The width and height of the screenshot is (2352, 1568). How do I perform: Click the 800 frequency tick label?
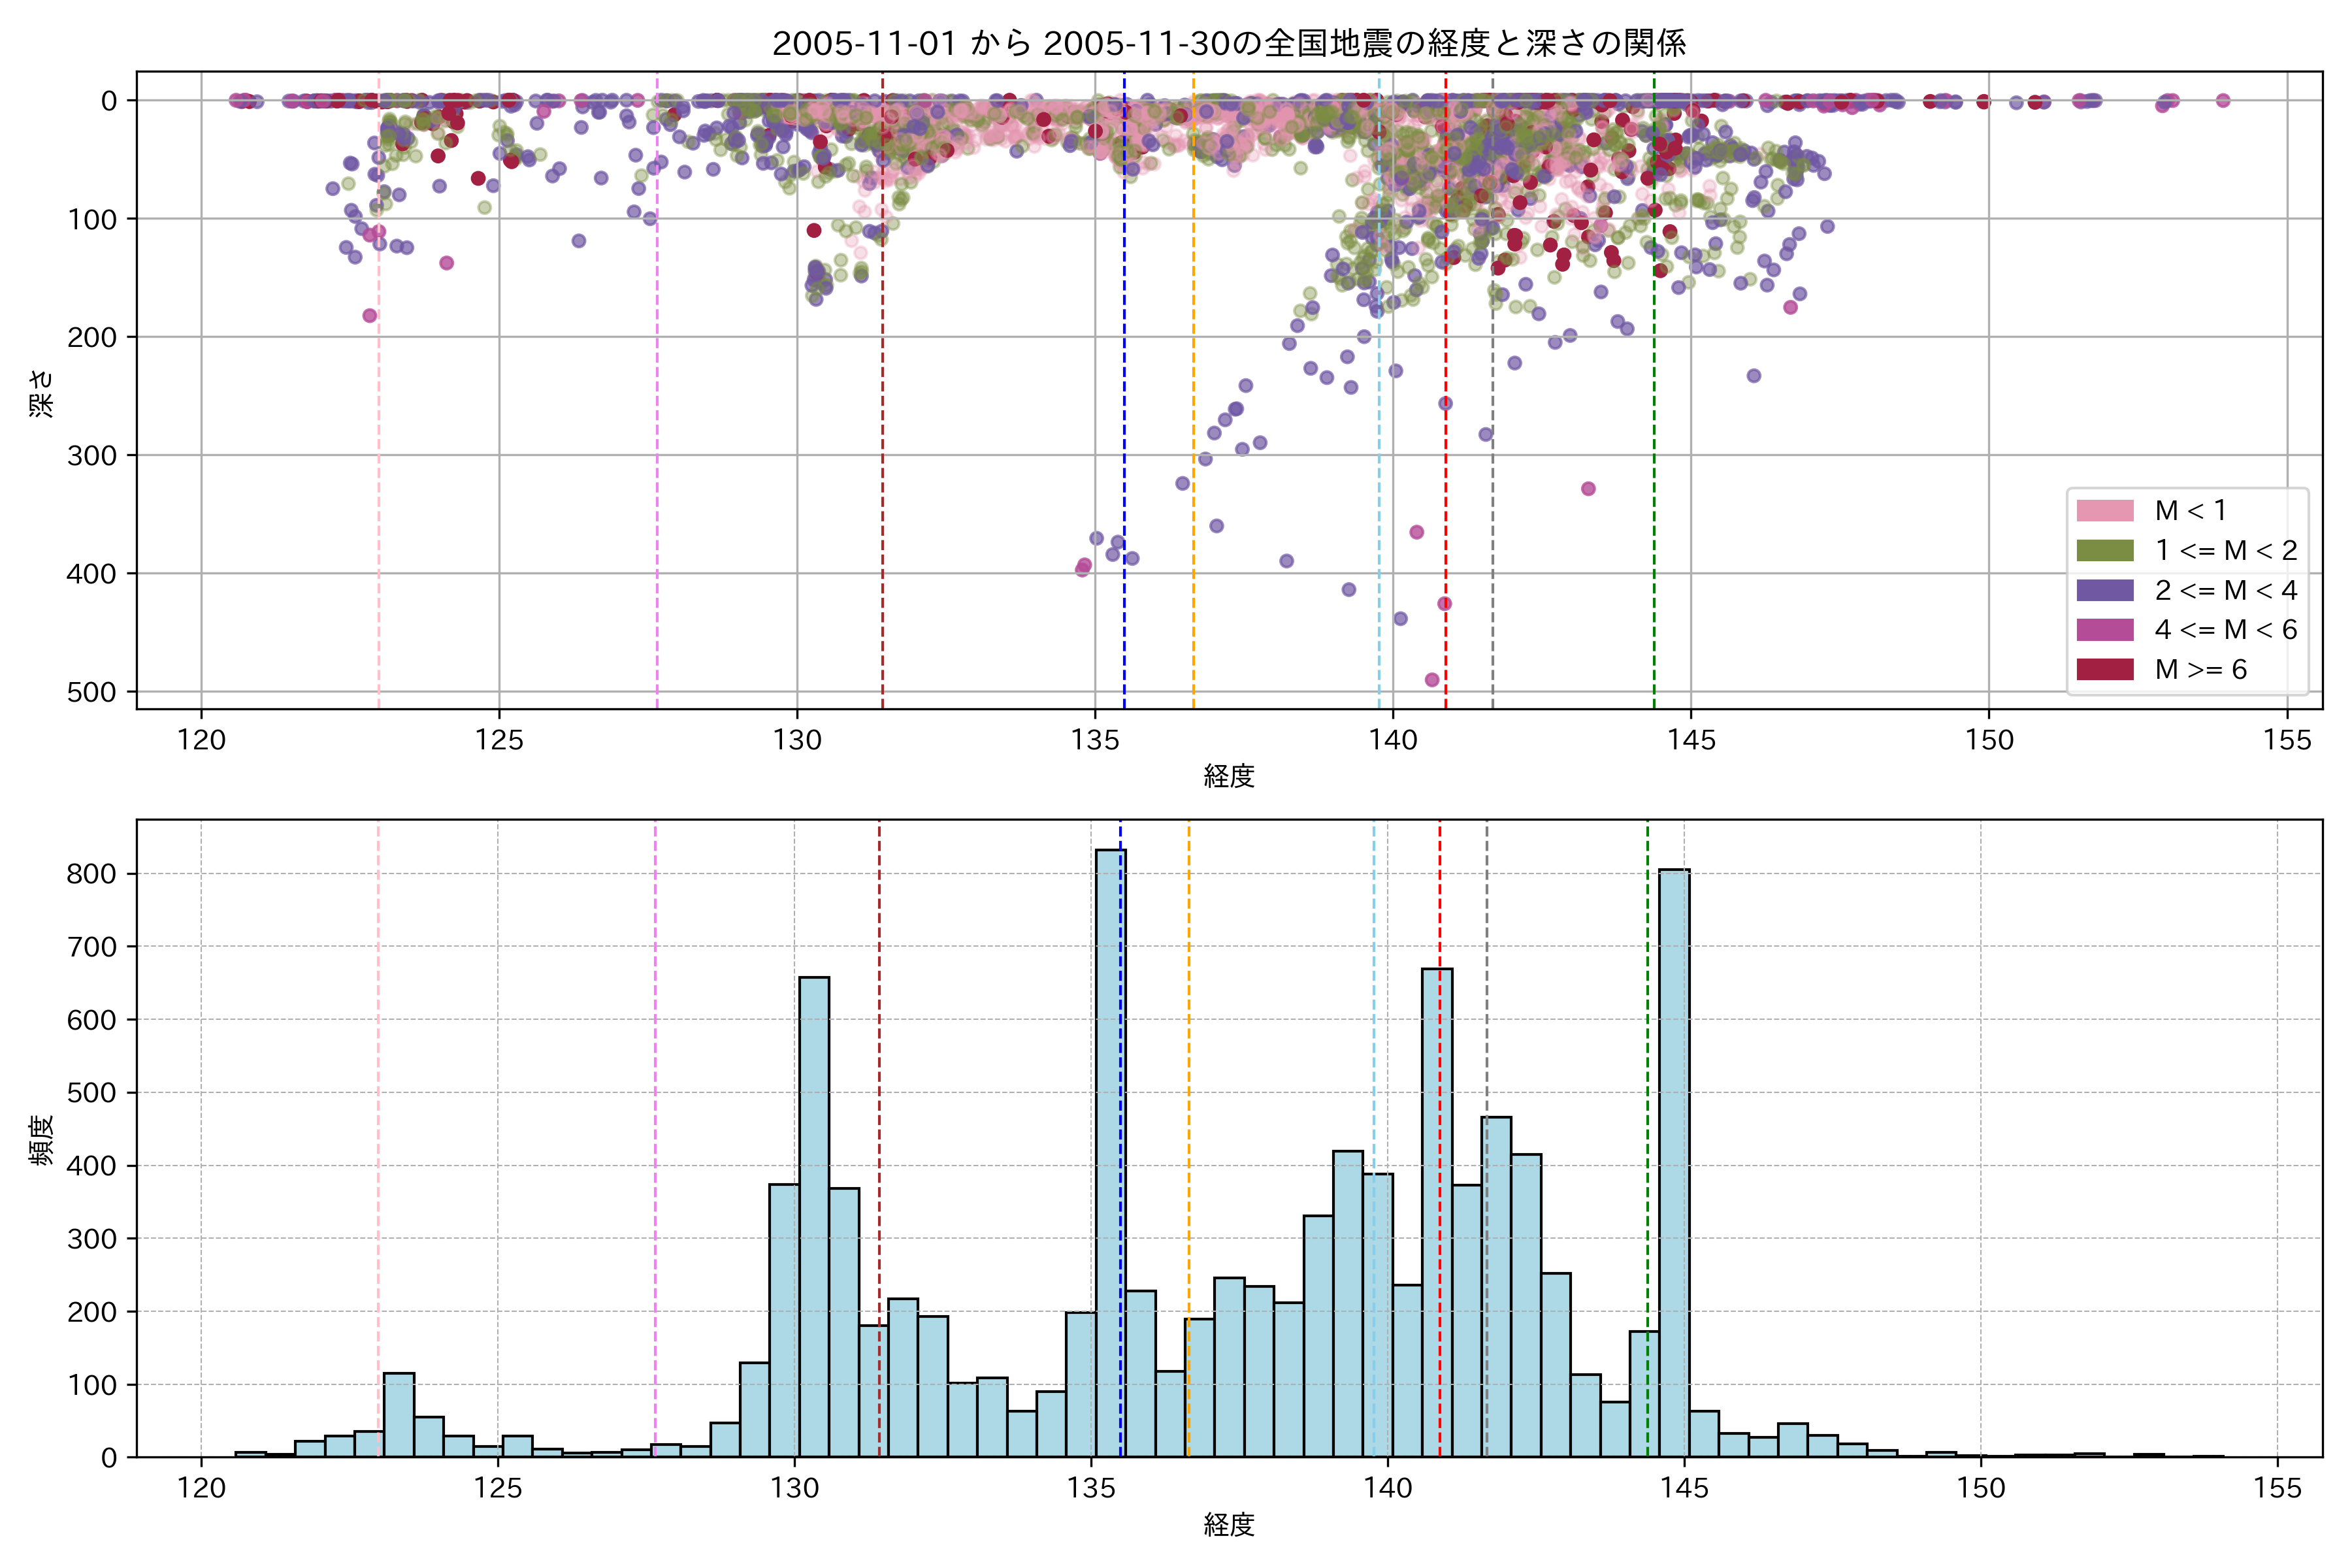point(91,874)
